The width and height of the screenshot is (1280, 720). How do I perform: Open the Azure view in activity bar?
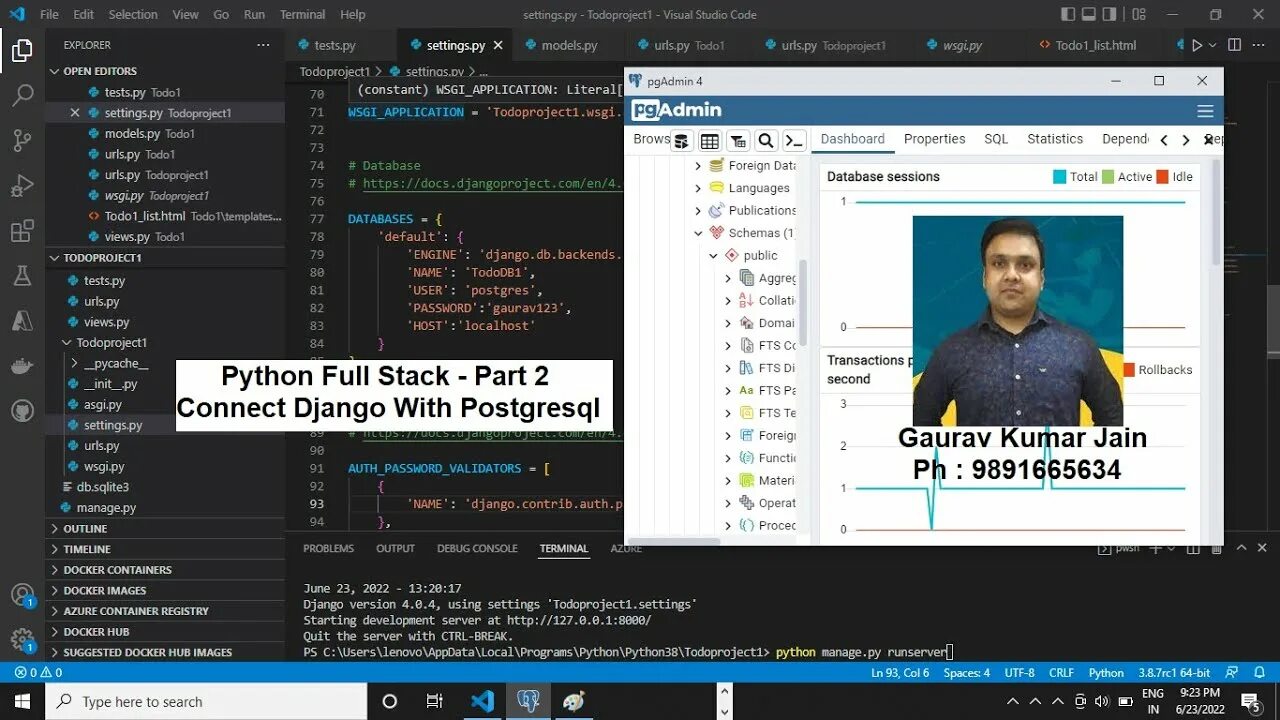click(x=22, y=321)
